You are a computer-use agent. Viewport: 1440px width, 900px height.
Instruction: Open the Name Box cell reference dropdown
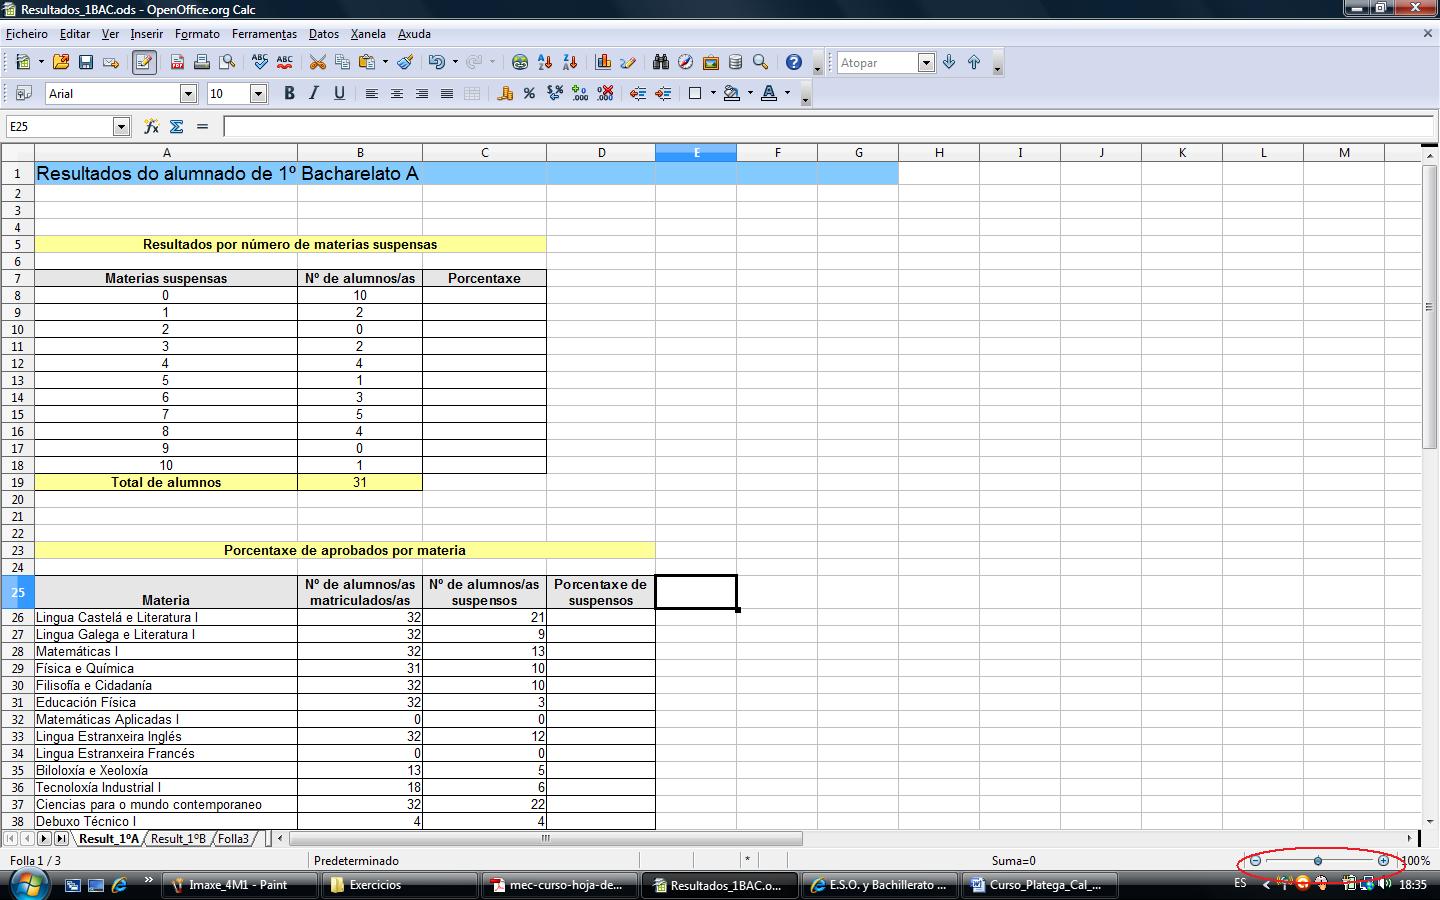(121, 126)
